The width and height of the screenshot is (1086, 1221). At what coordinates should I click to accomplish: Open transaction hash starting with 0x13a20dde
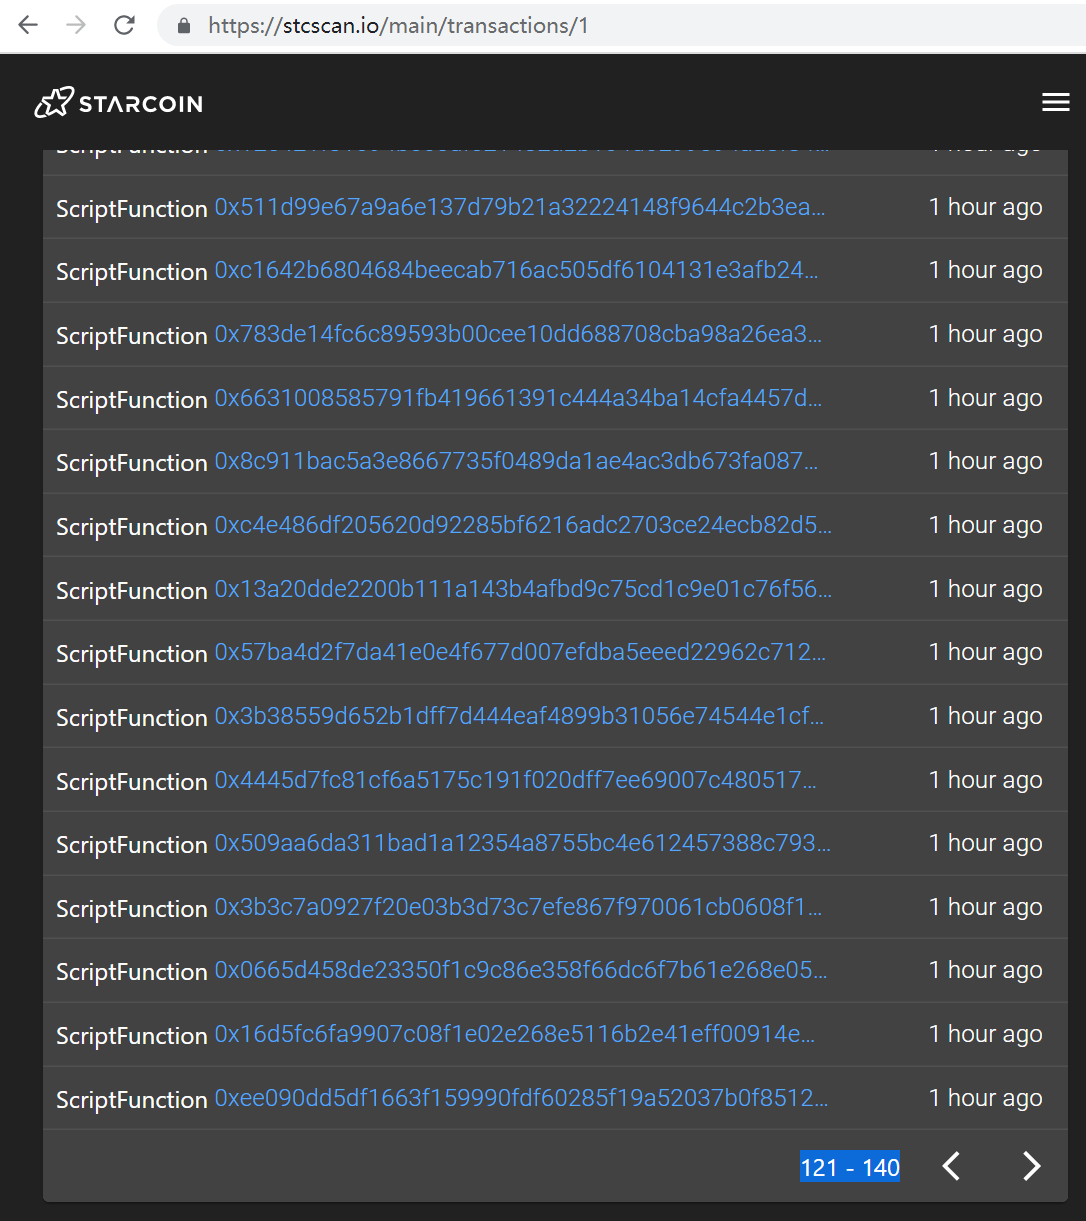[521, 589]
